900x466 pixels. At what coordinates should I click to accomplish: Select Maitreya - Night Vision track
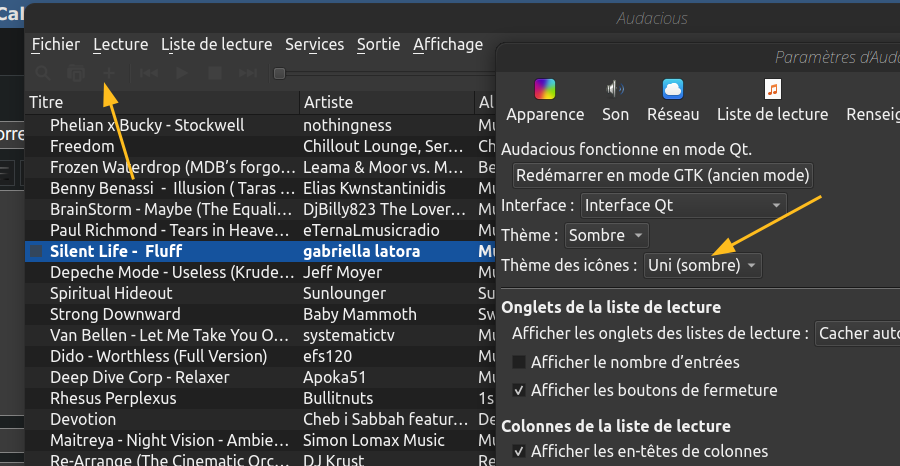(x=169, y=441)
